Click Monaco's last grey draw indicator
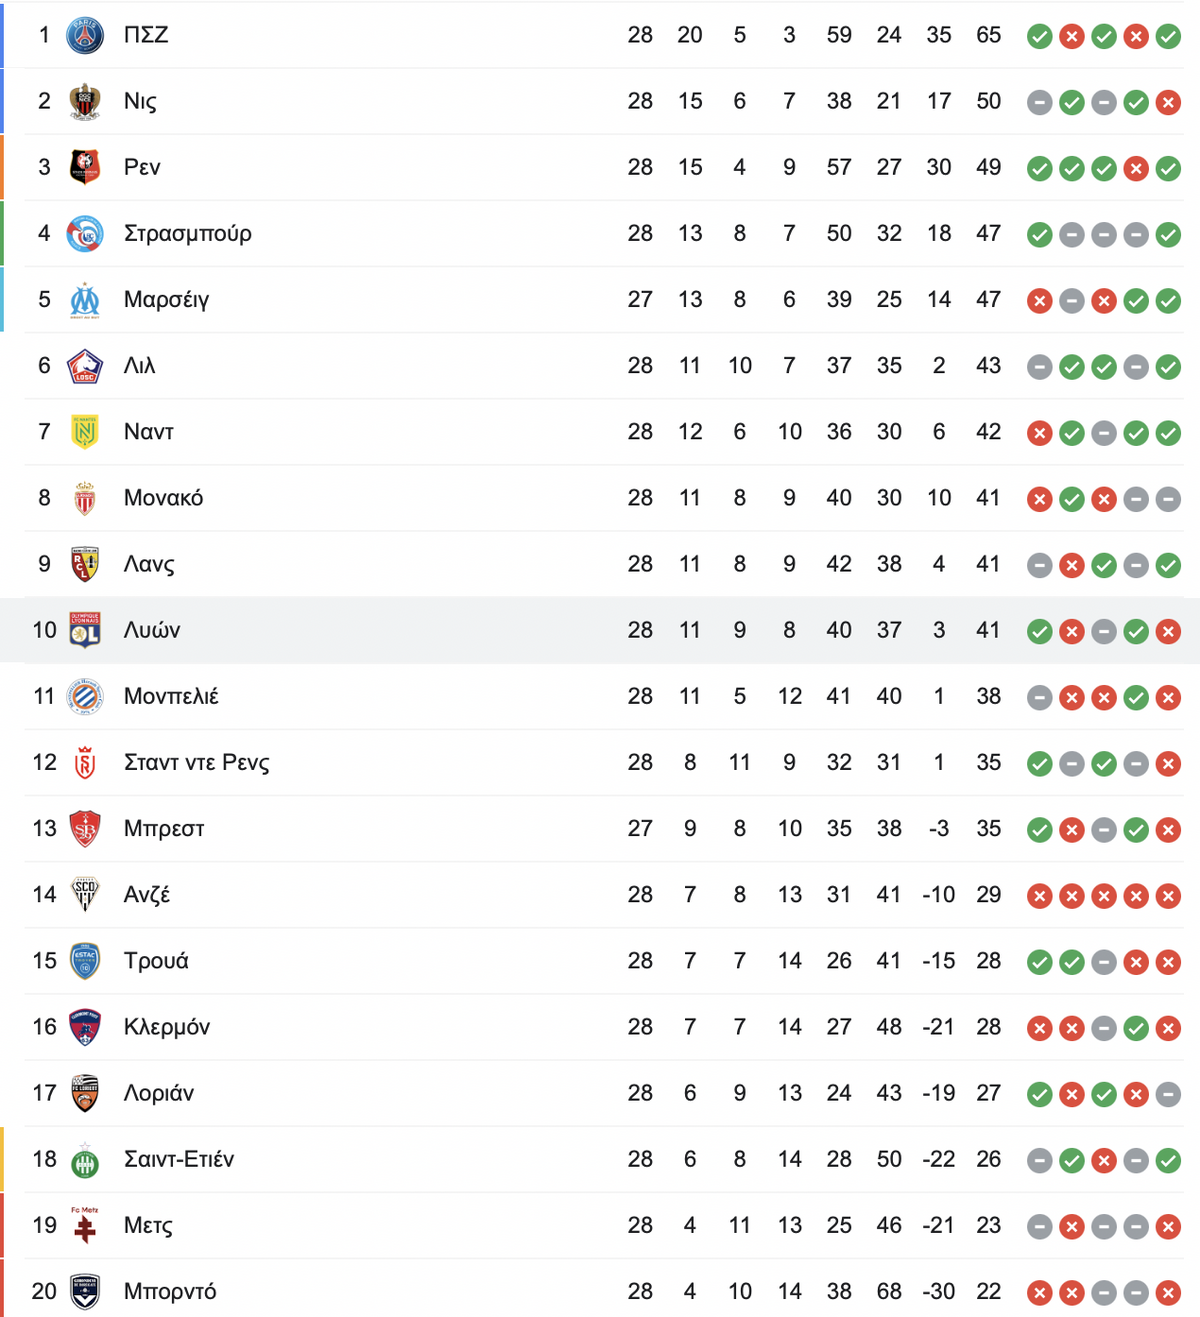The image size is (1200, 1317). [1168, 498]
